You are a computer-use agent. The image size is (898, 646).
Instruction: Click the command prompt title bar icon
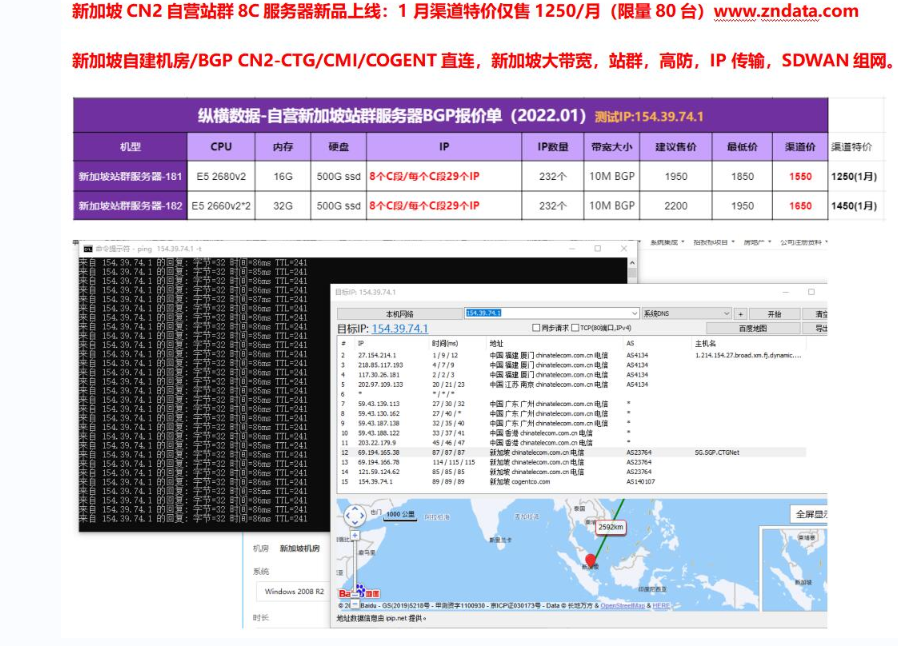(x=88, y=249)
